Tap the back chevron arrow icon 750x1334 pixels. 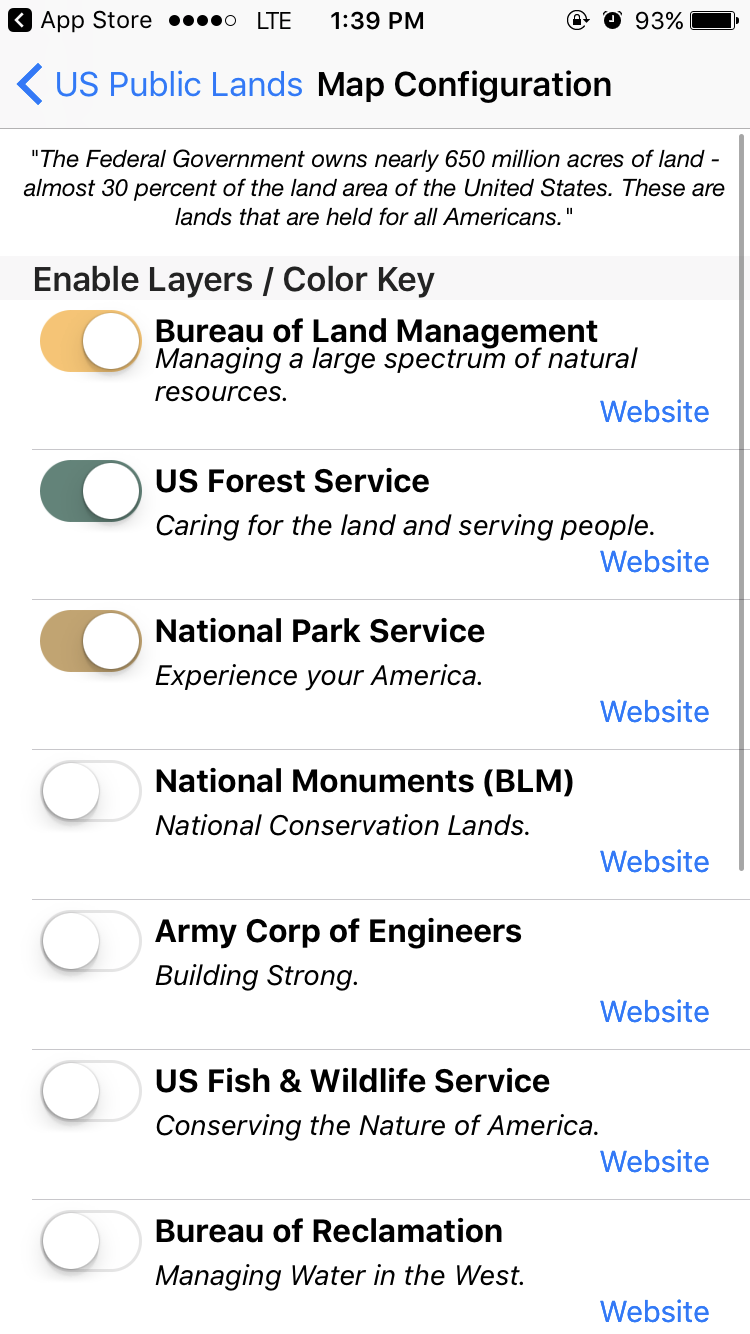pyautogui.click(x=30, y=85)
